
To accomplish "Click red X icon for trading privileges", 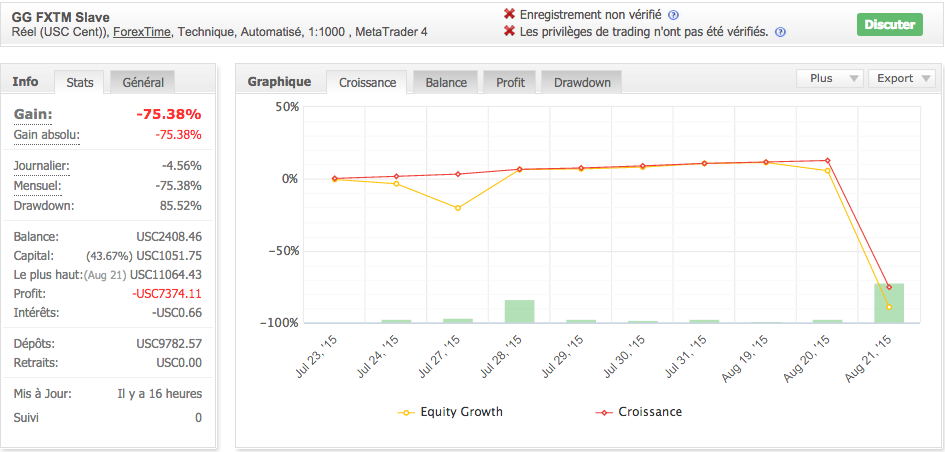I will [x=509, y=32].
